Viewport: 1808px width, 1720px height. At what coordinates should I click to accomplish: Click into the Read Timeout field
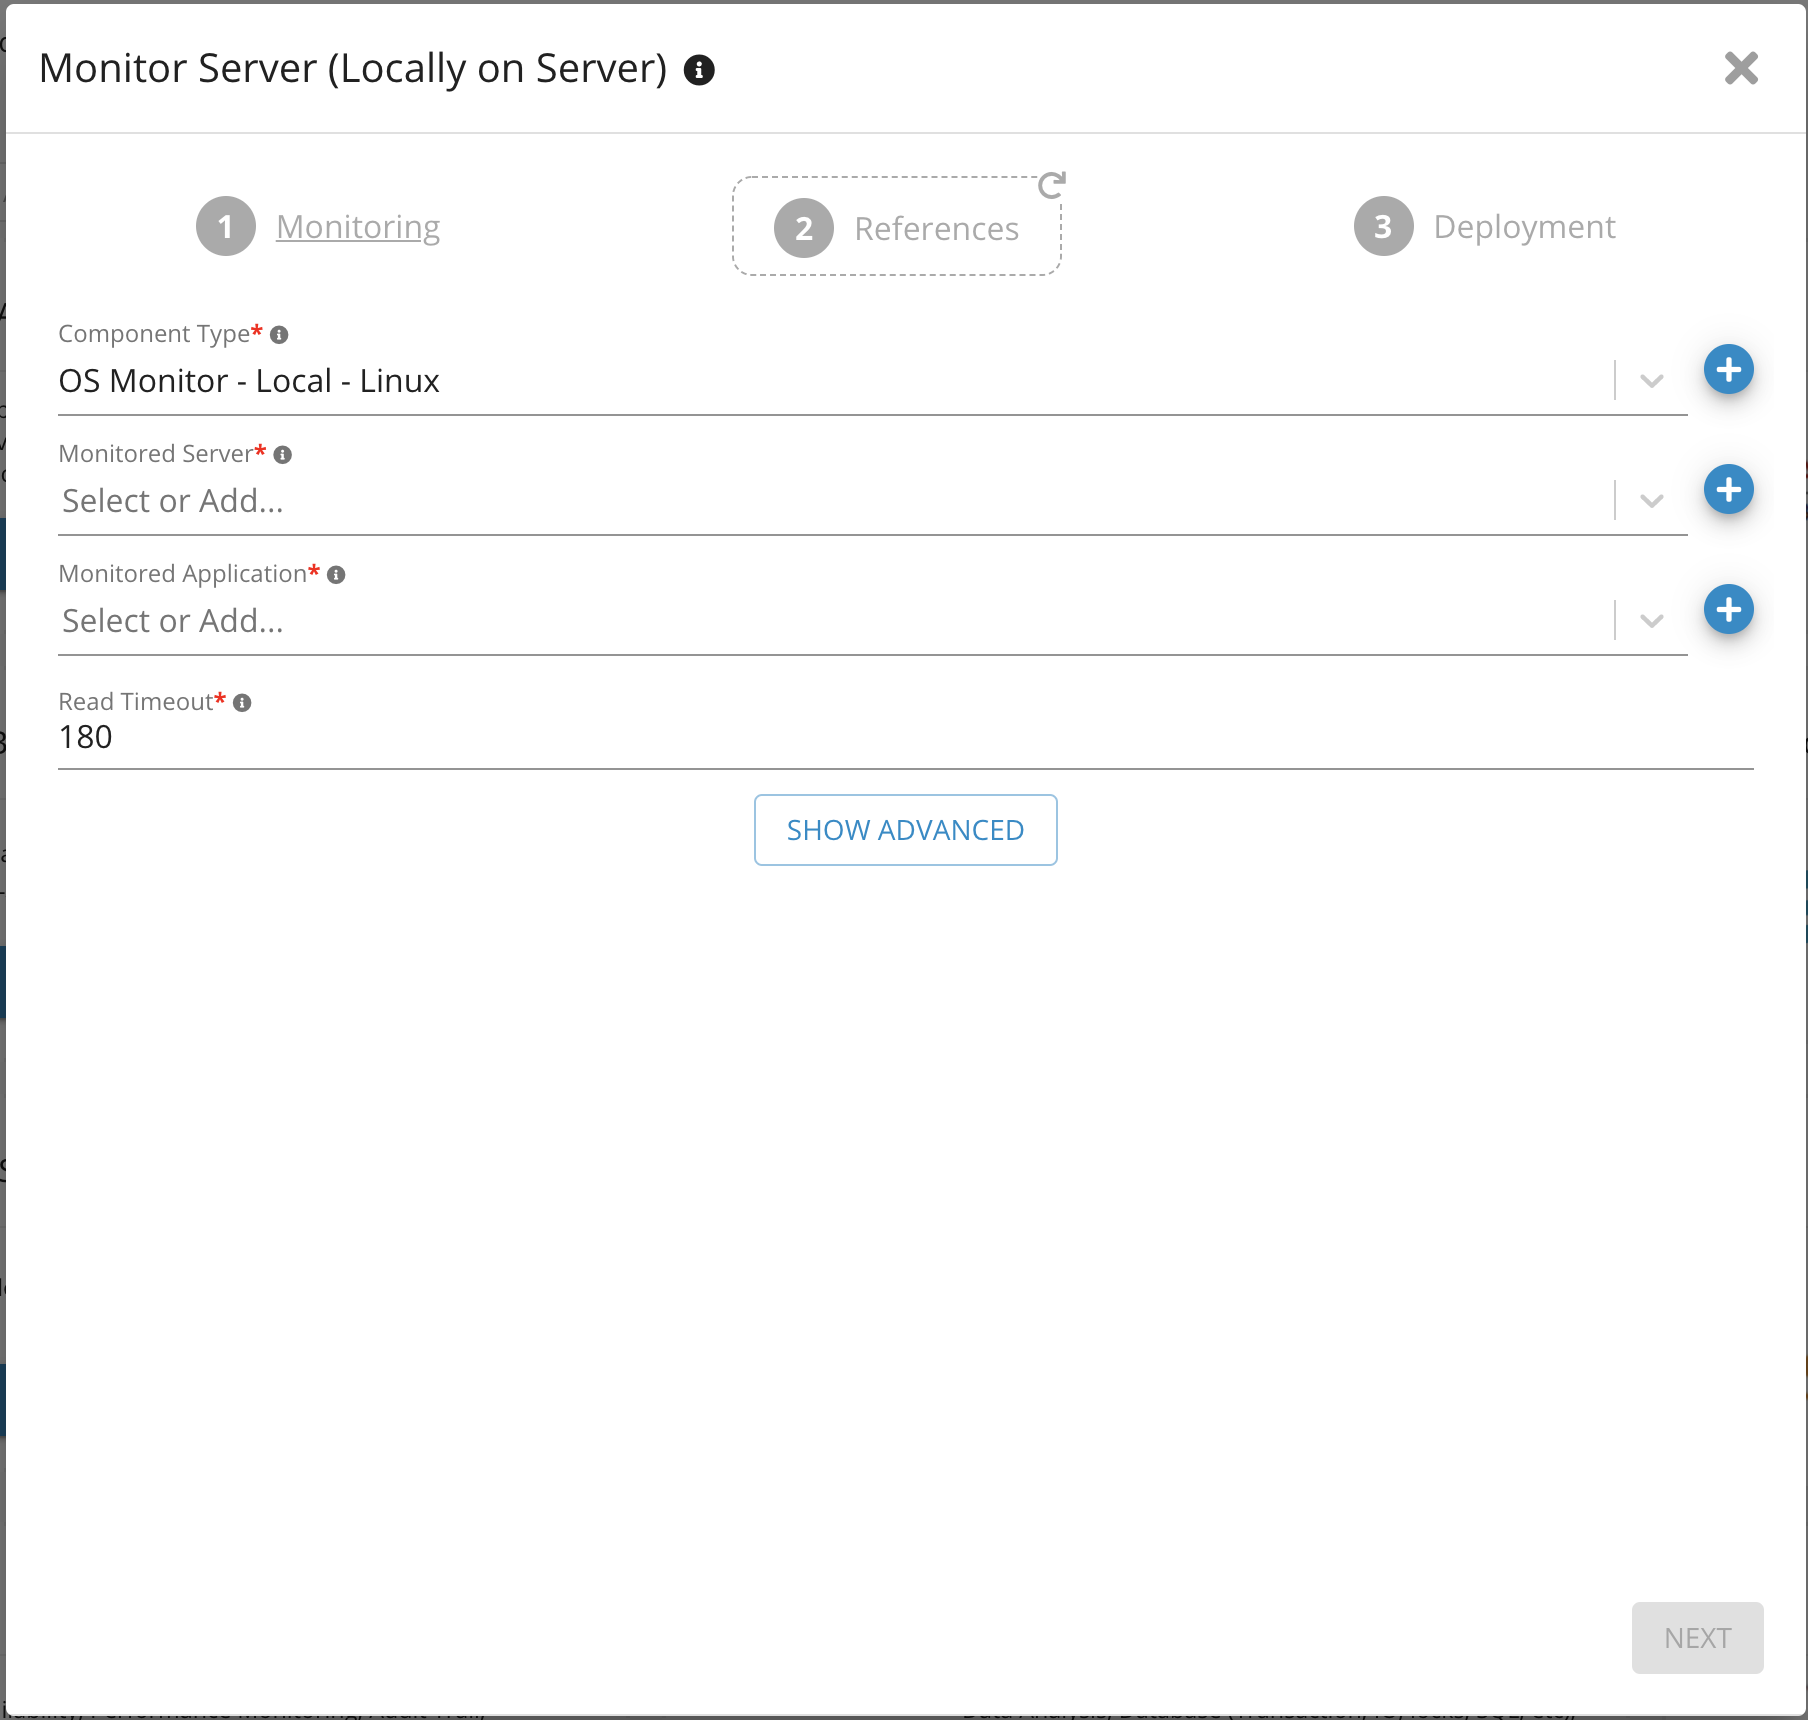point(900,738)
